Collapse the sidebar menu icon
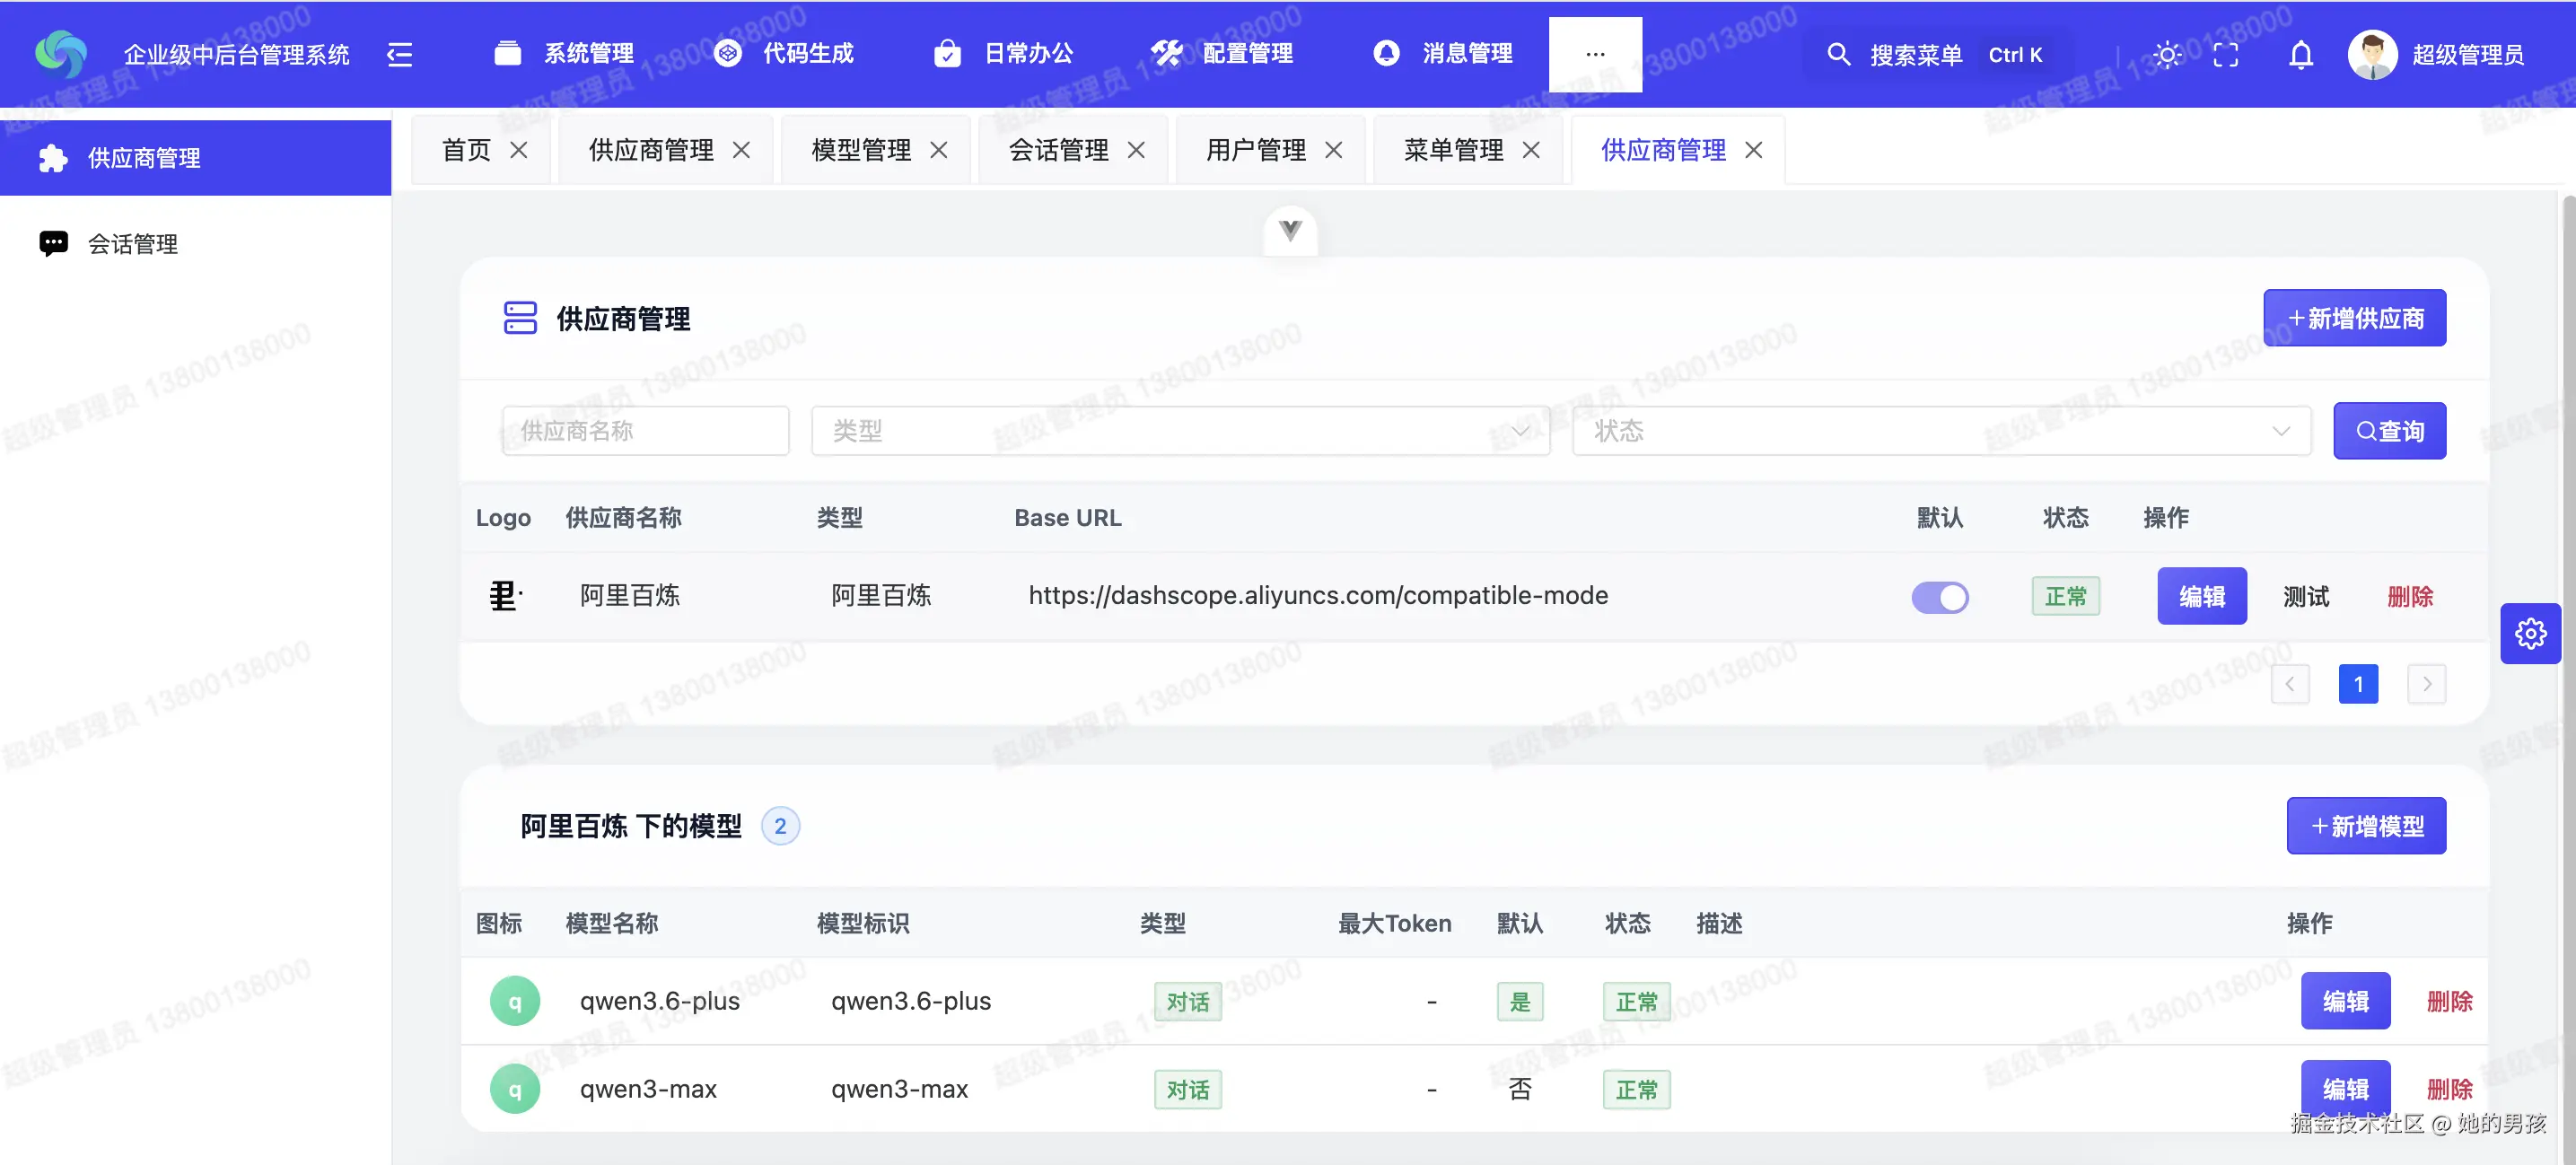This screenshot has height=1165, width=2576. click(400, 54)
